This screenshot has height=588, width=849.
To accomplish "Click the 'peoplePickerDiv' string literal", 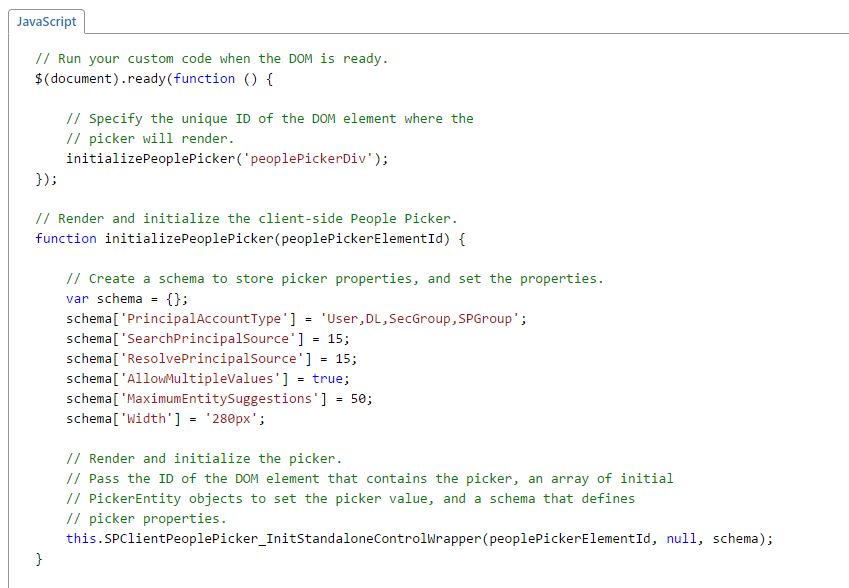I will pyautogui.click(x=309, y=158).
